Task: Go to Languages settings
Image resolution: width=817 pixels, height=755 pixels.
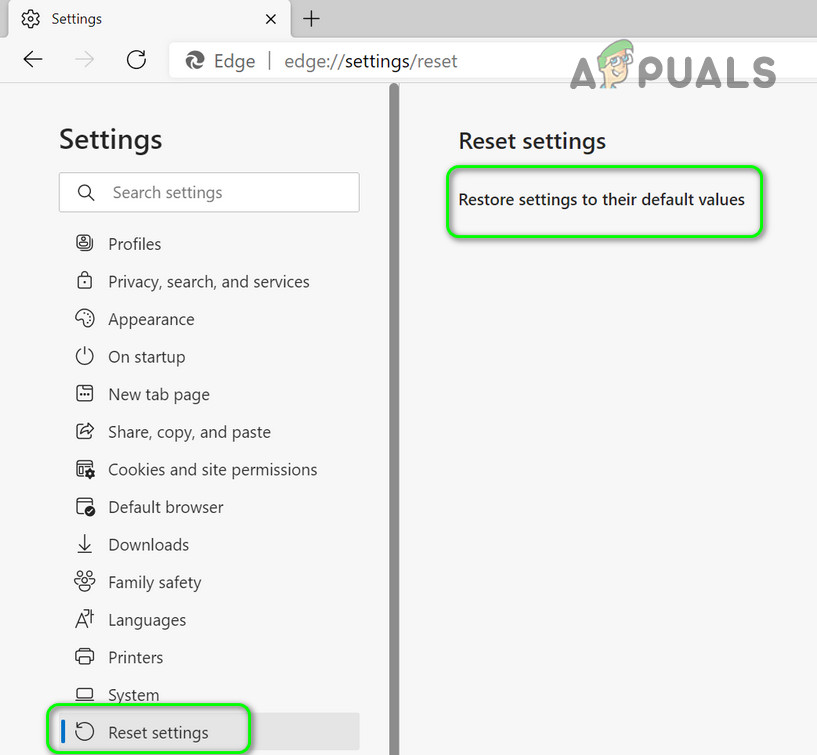Action: click(130, 620)
